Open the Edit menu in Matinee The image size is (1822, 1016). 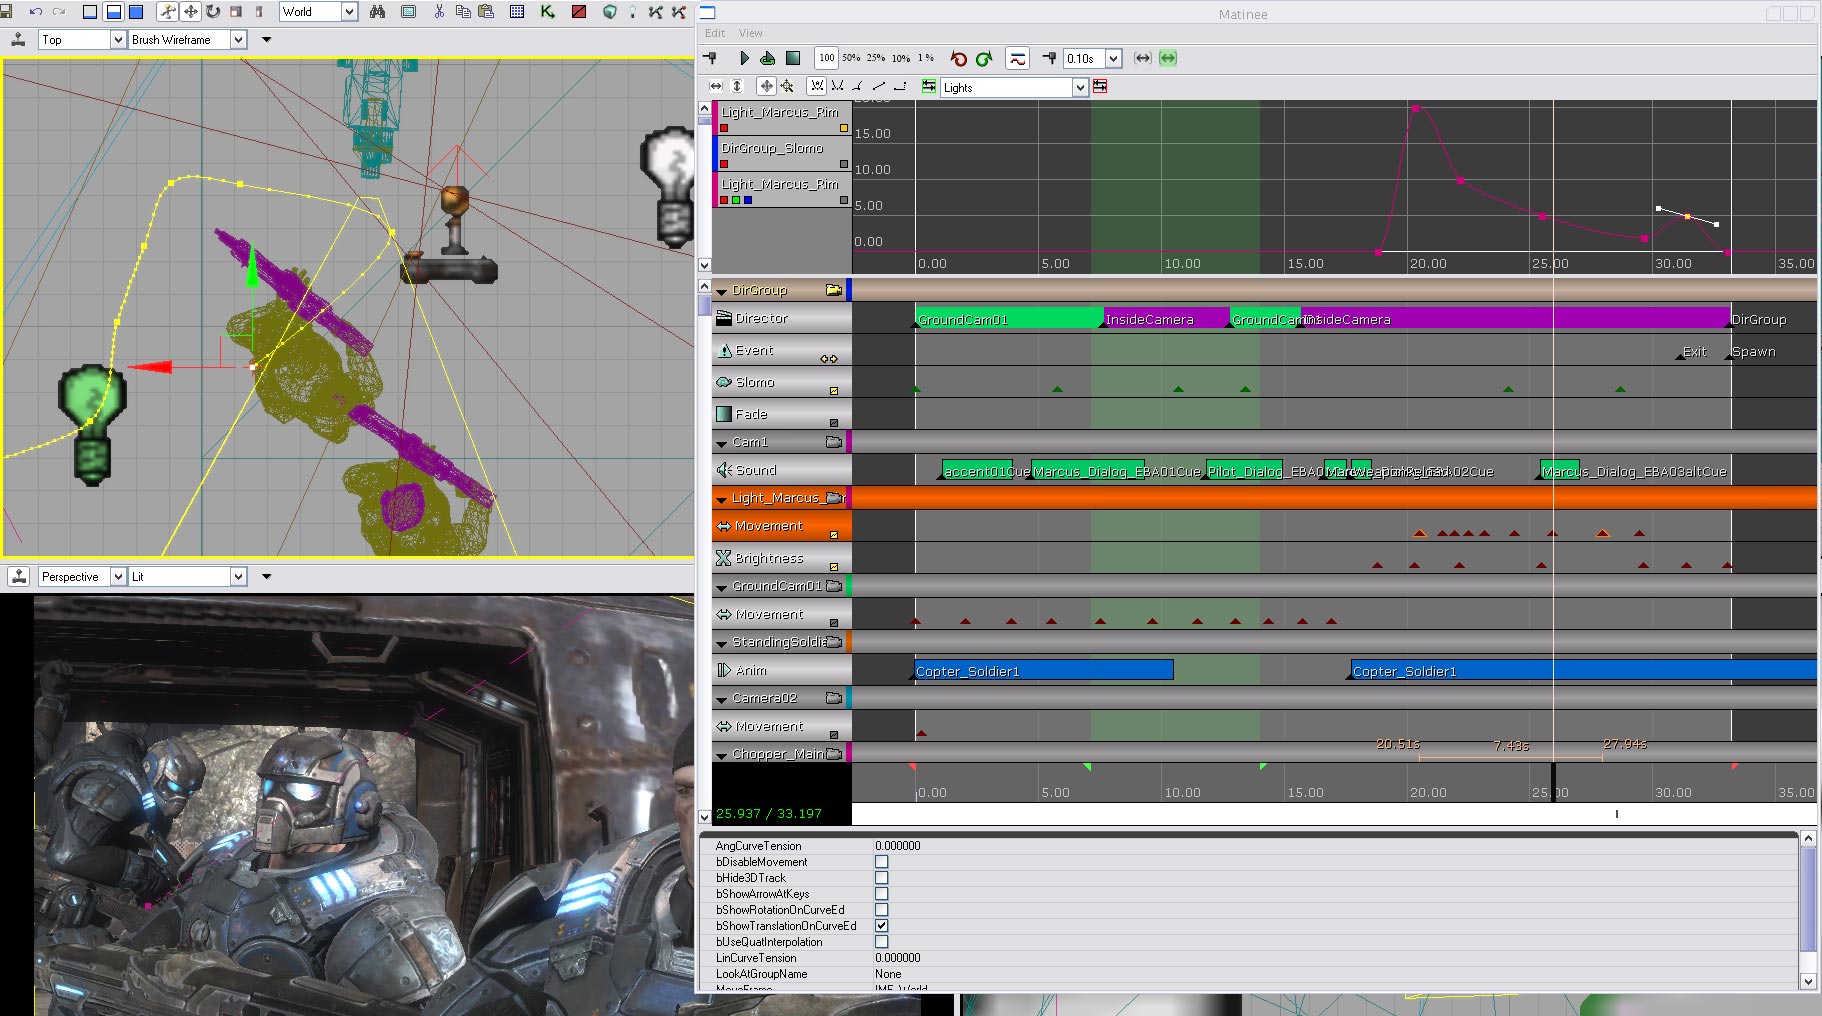click(715, 33)
